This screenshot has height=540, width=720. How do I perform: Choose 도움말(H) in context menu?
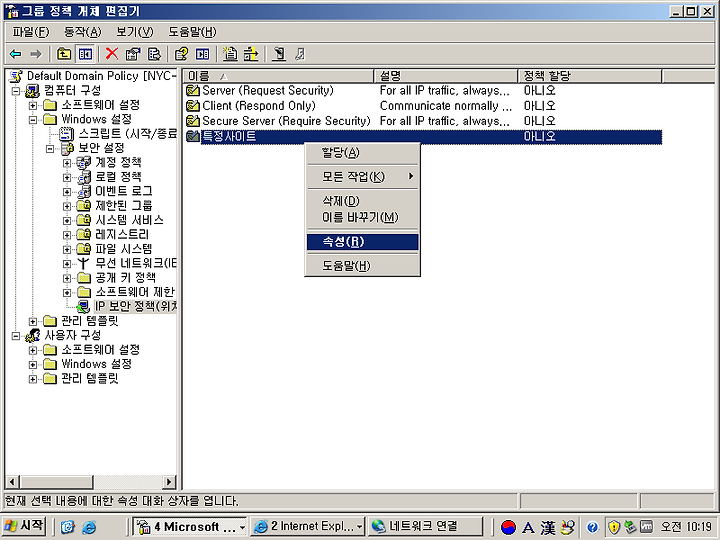pos(362,265)
